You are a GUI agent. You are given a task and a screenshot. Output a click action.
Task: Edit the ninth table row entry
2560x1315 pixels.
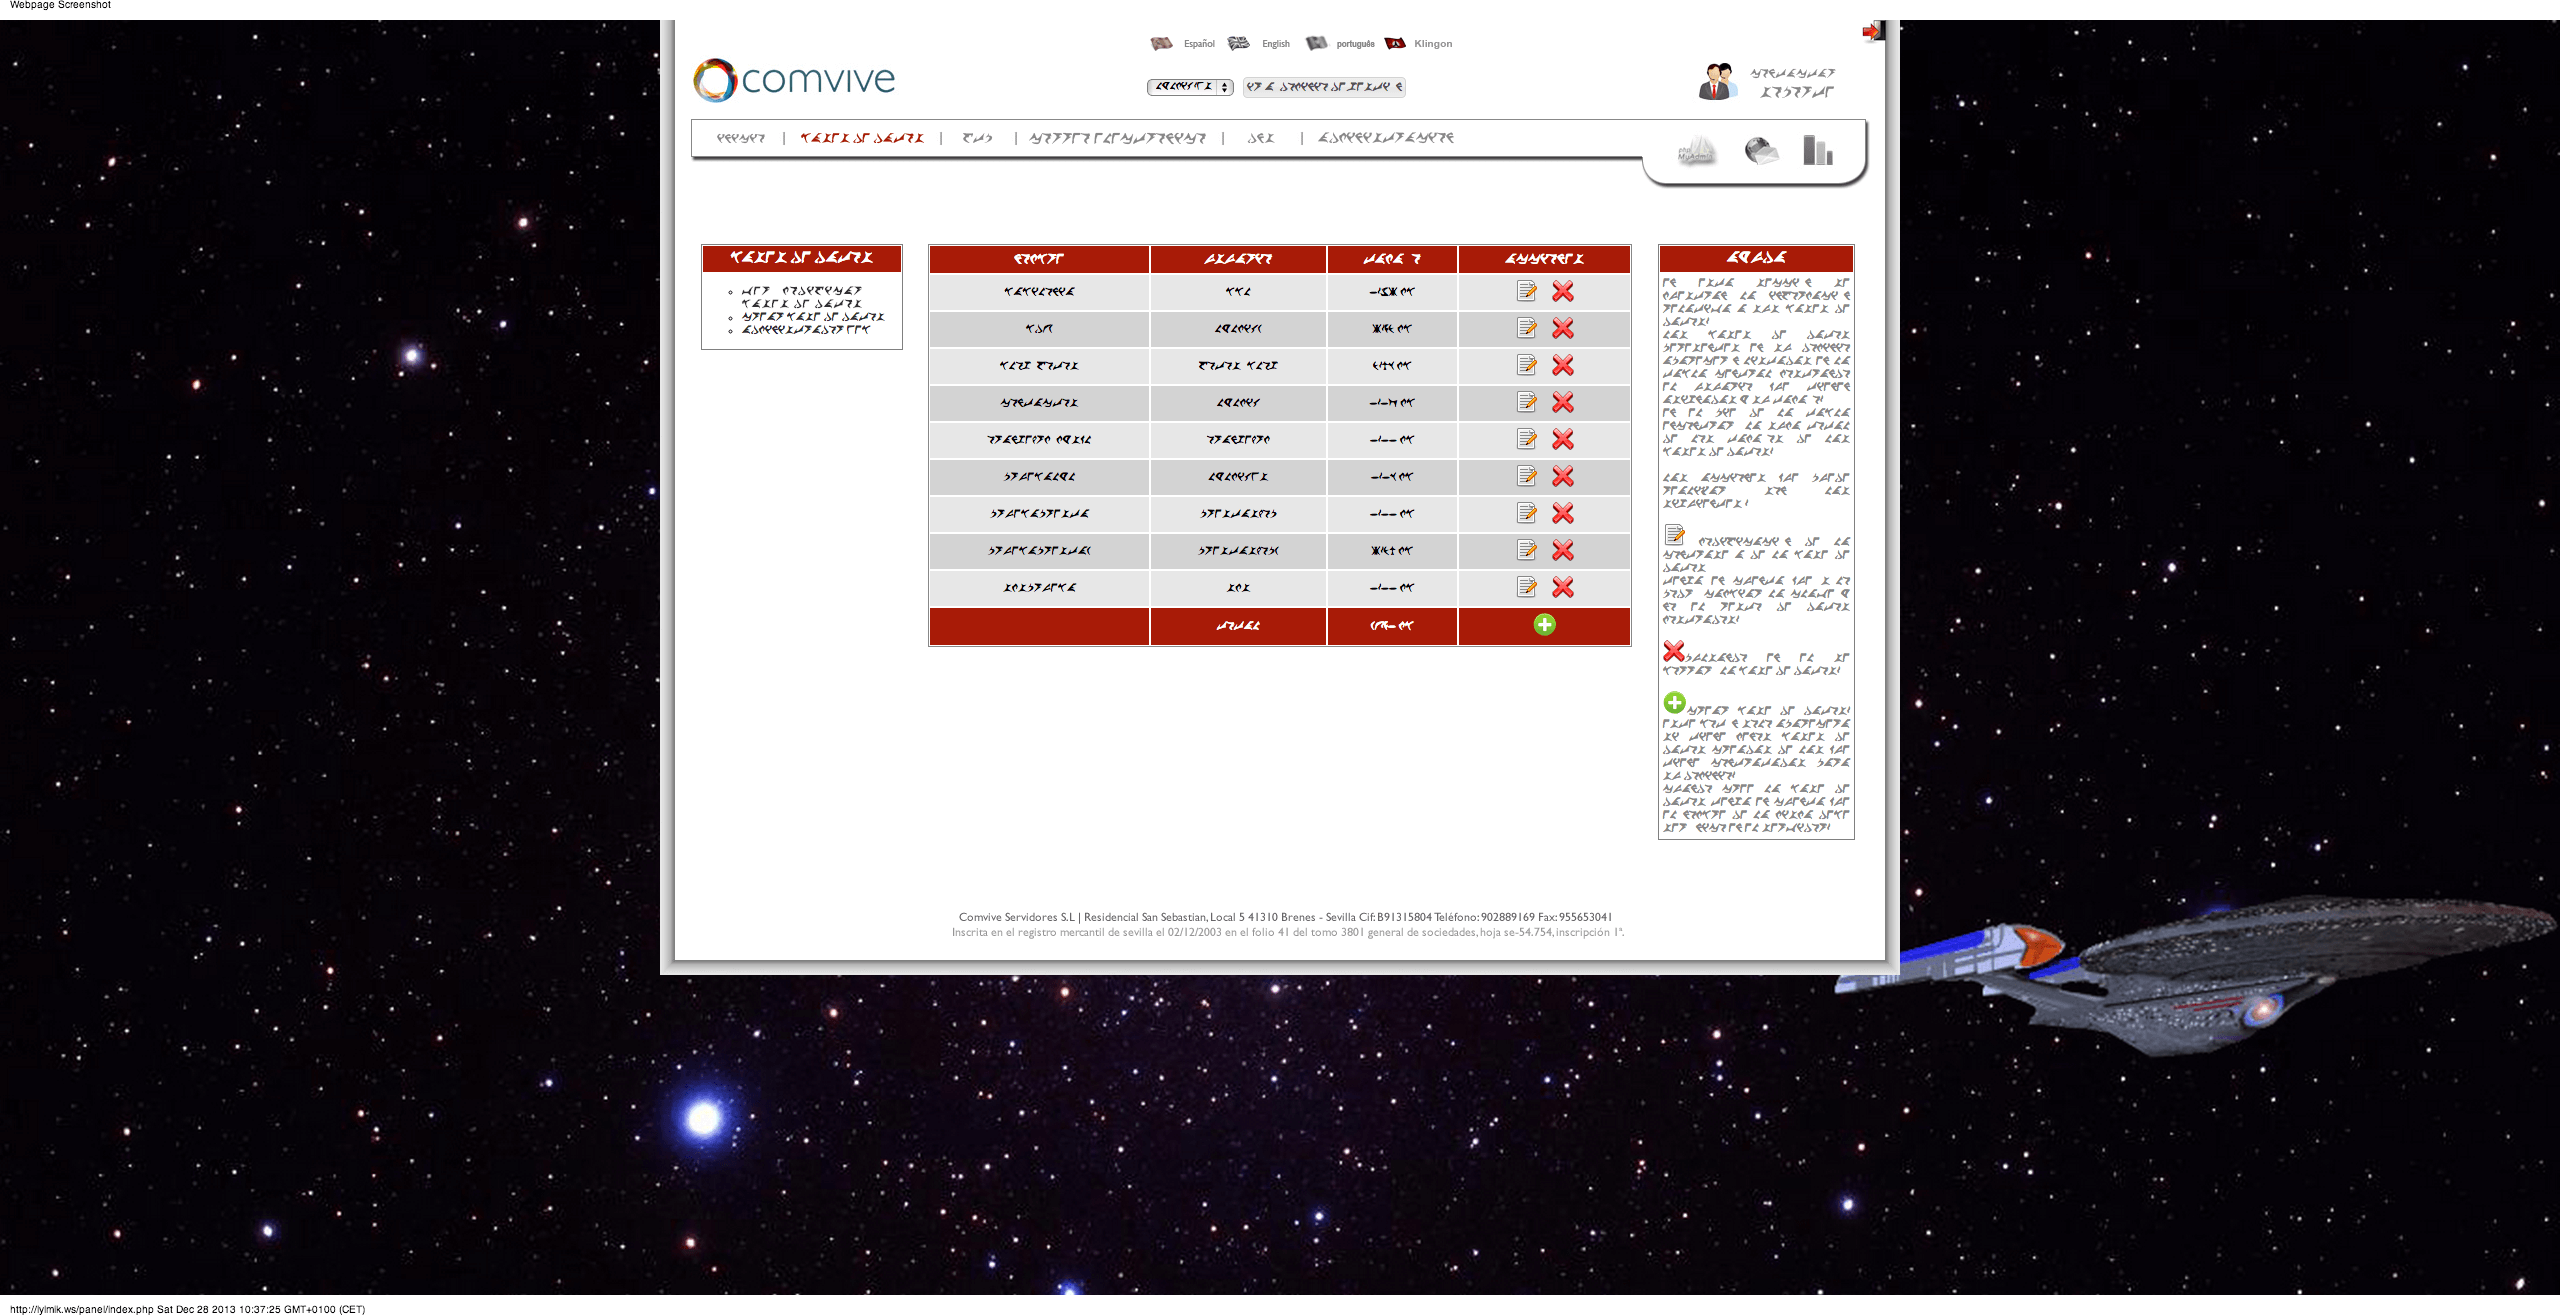tap(1526, 587)
